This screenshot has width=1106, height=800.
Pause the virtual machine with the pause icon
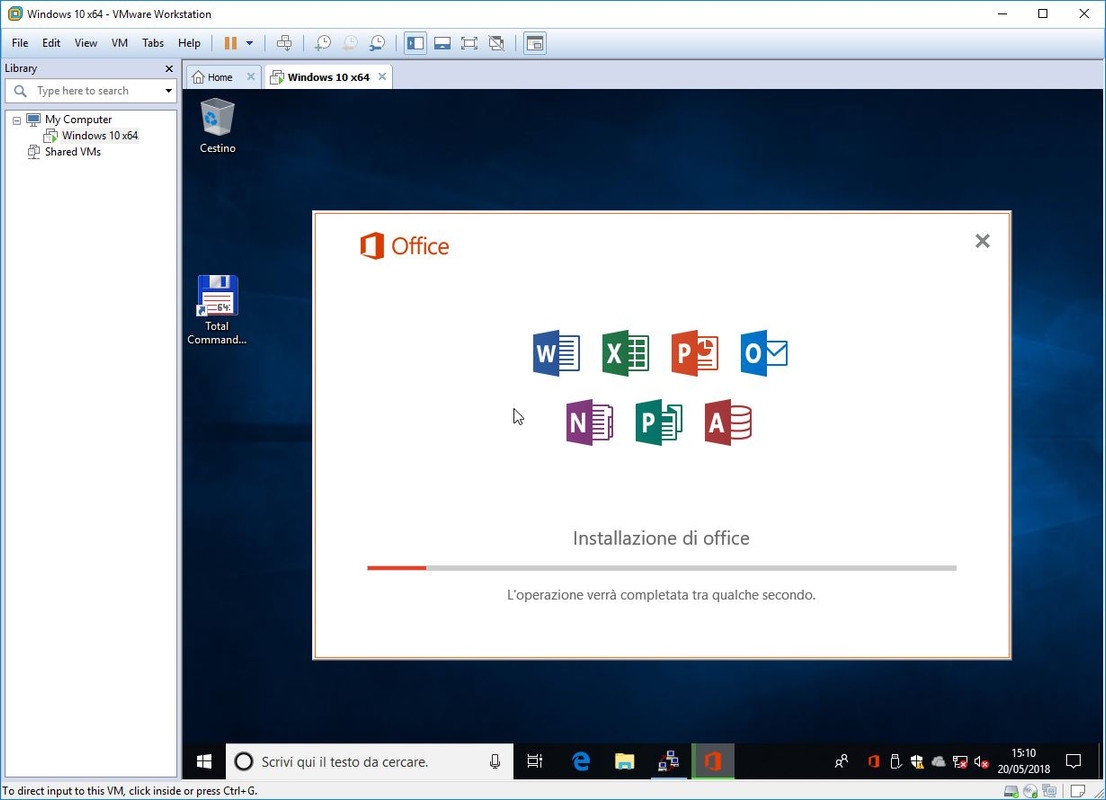(230, 43)
